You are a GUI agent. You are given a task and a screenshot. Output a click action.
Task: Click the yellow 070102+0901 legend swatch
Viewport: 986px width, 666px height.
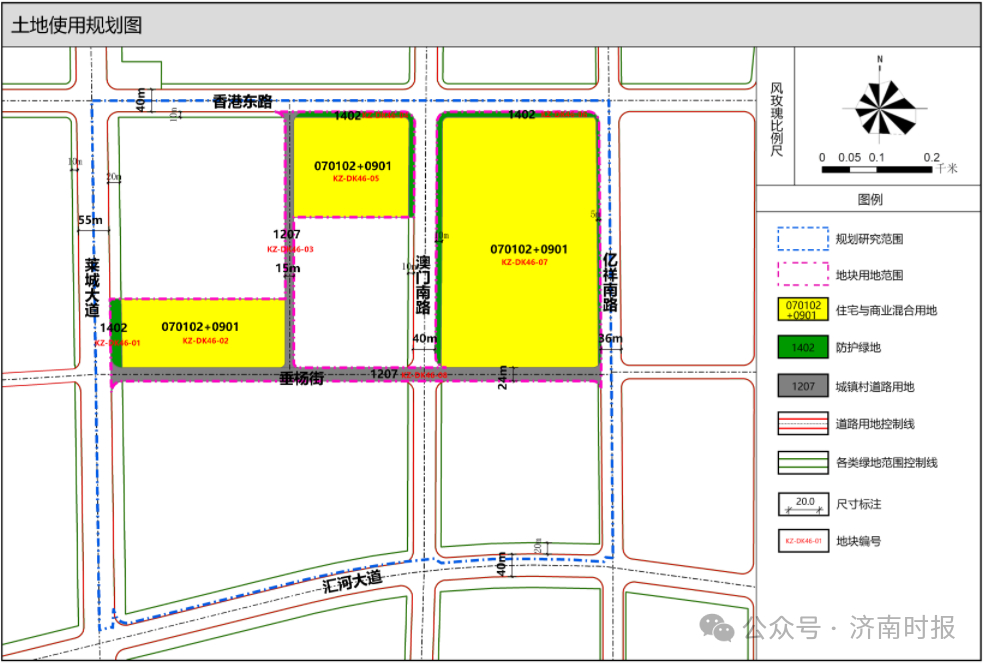(803, 311)
